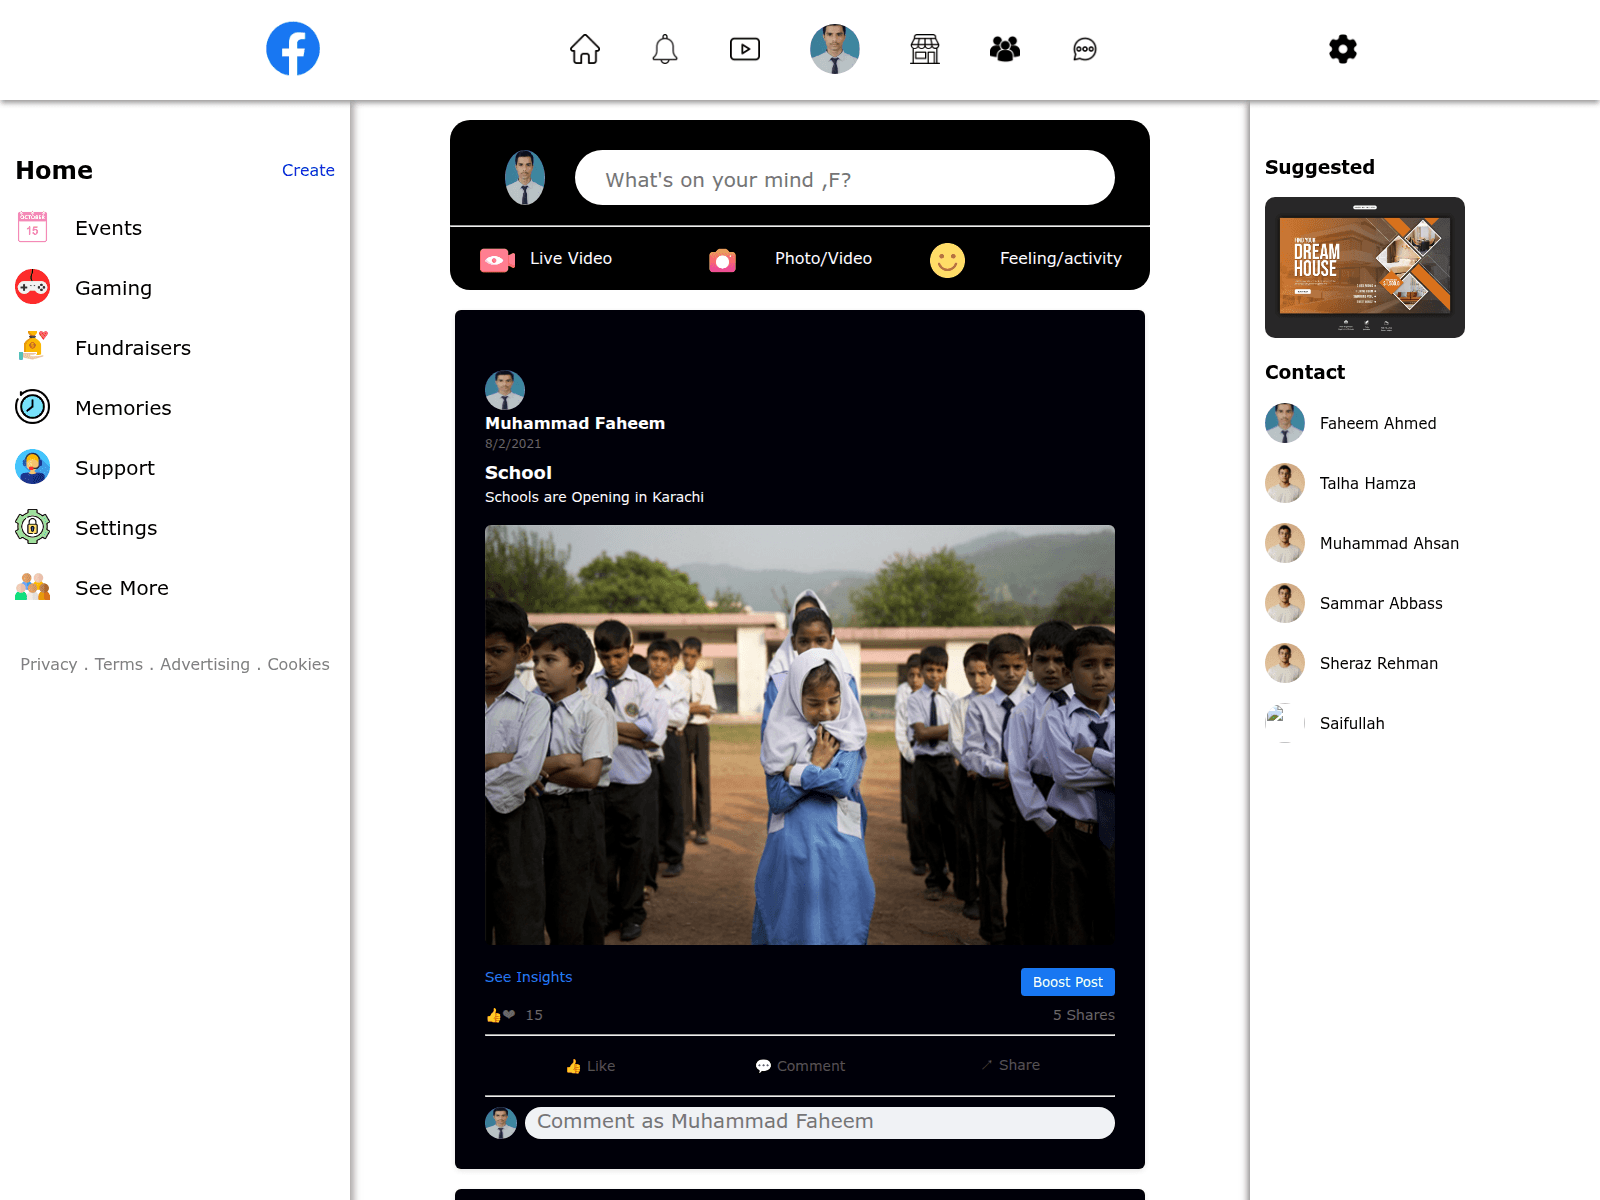Open Fundraisers from the sidebar
Screen dimensions: 1600x1200
133,348
